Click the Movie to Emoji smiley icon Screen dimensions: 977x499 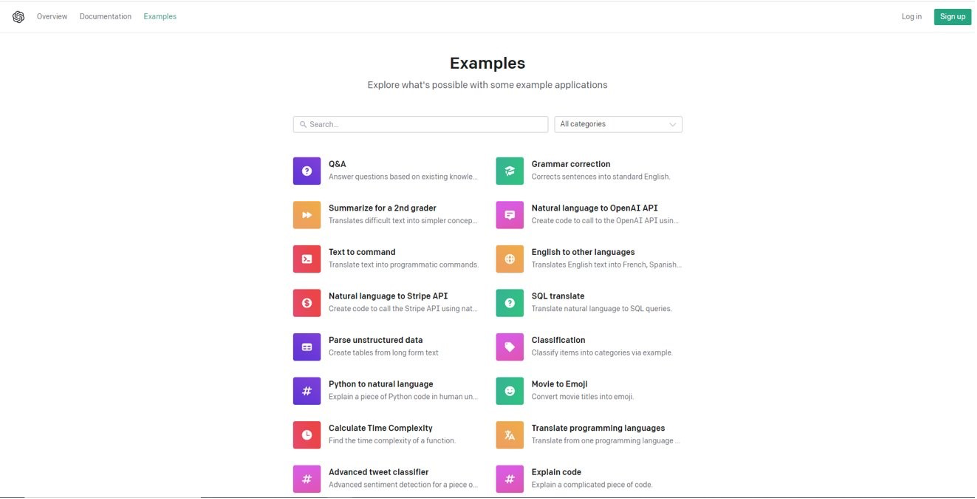[510, 391]
